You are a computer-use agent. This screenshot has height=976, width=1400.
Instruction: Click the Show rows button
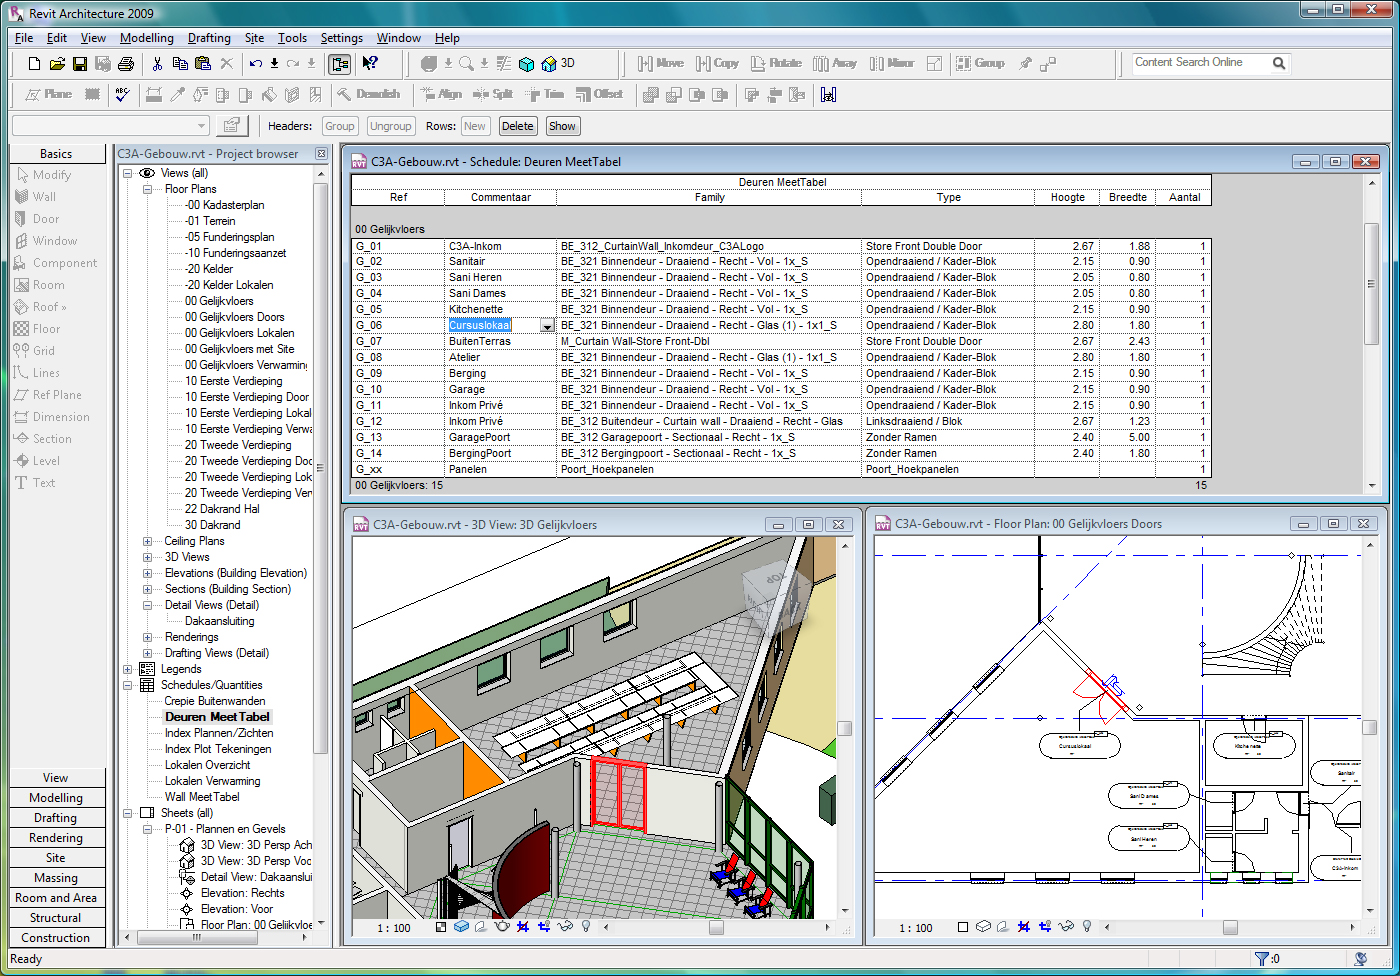pyautogui.click(x=562, y=126)
